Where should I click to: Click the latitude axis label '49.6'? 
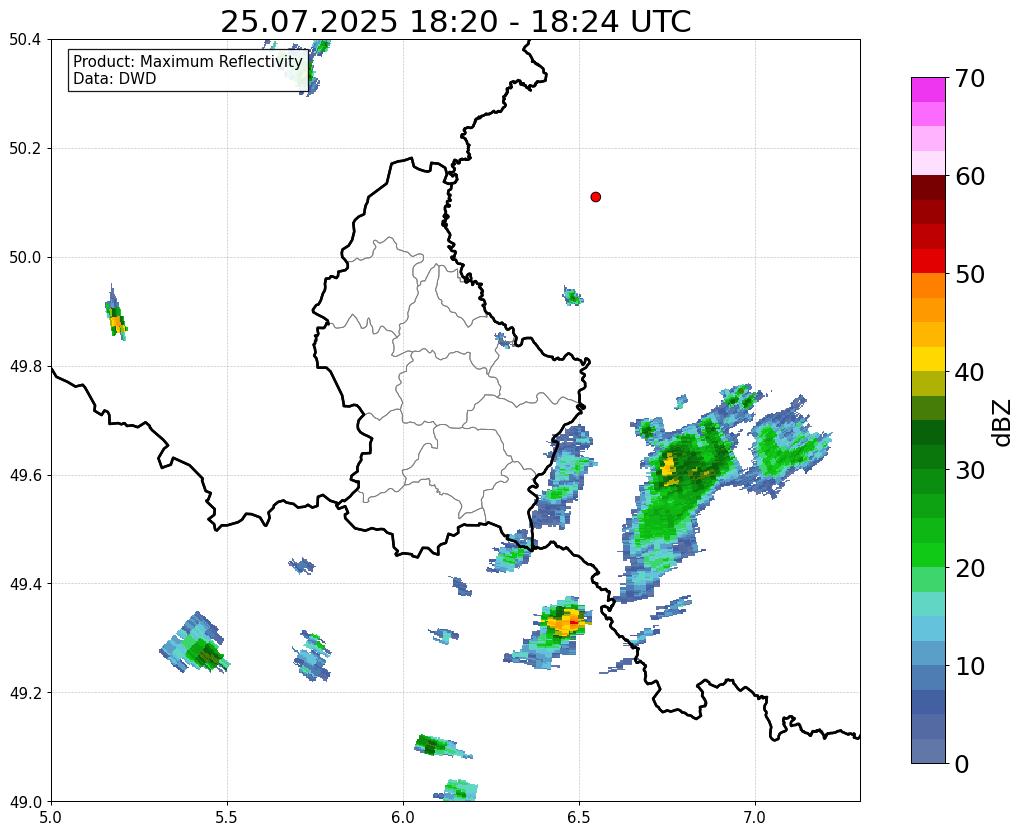coord(25,475)
